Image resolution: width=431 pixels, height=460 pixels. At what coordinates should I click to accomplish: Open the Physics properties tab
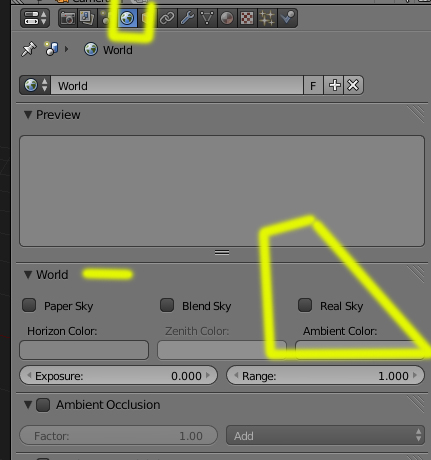[287, 18]
